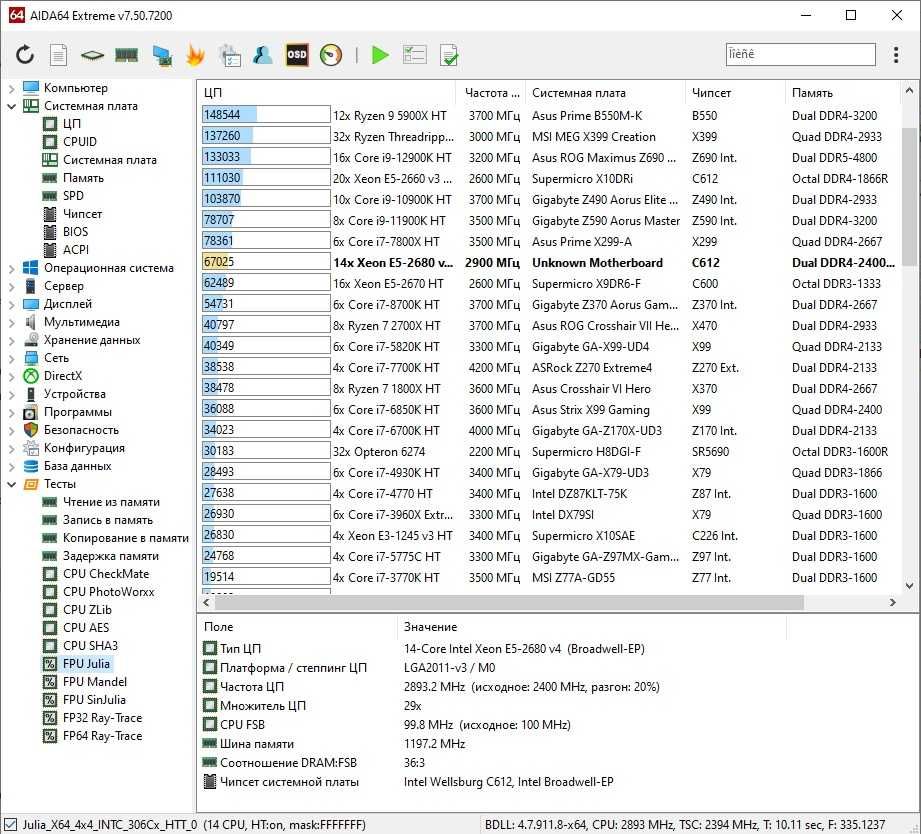Select the CPU AES test

point(86,628)
